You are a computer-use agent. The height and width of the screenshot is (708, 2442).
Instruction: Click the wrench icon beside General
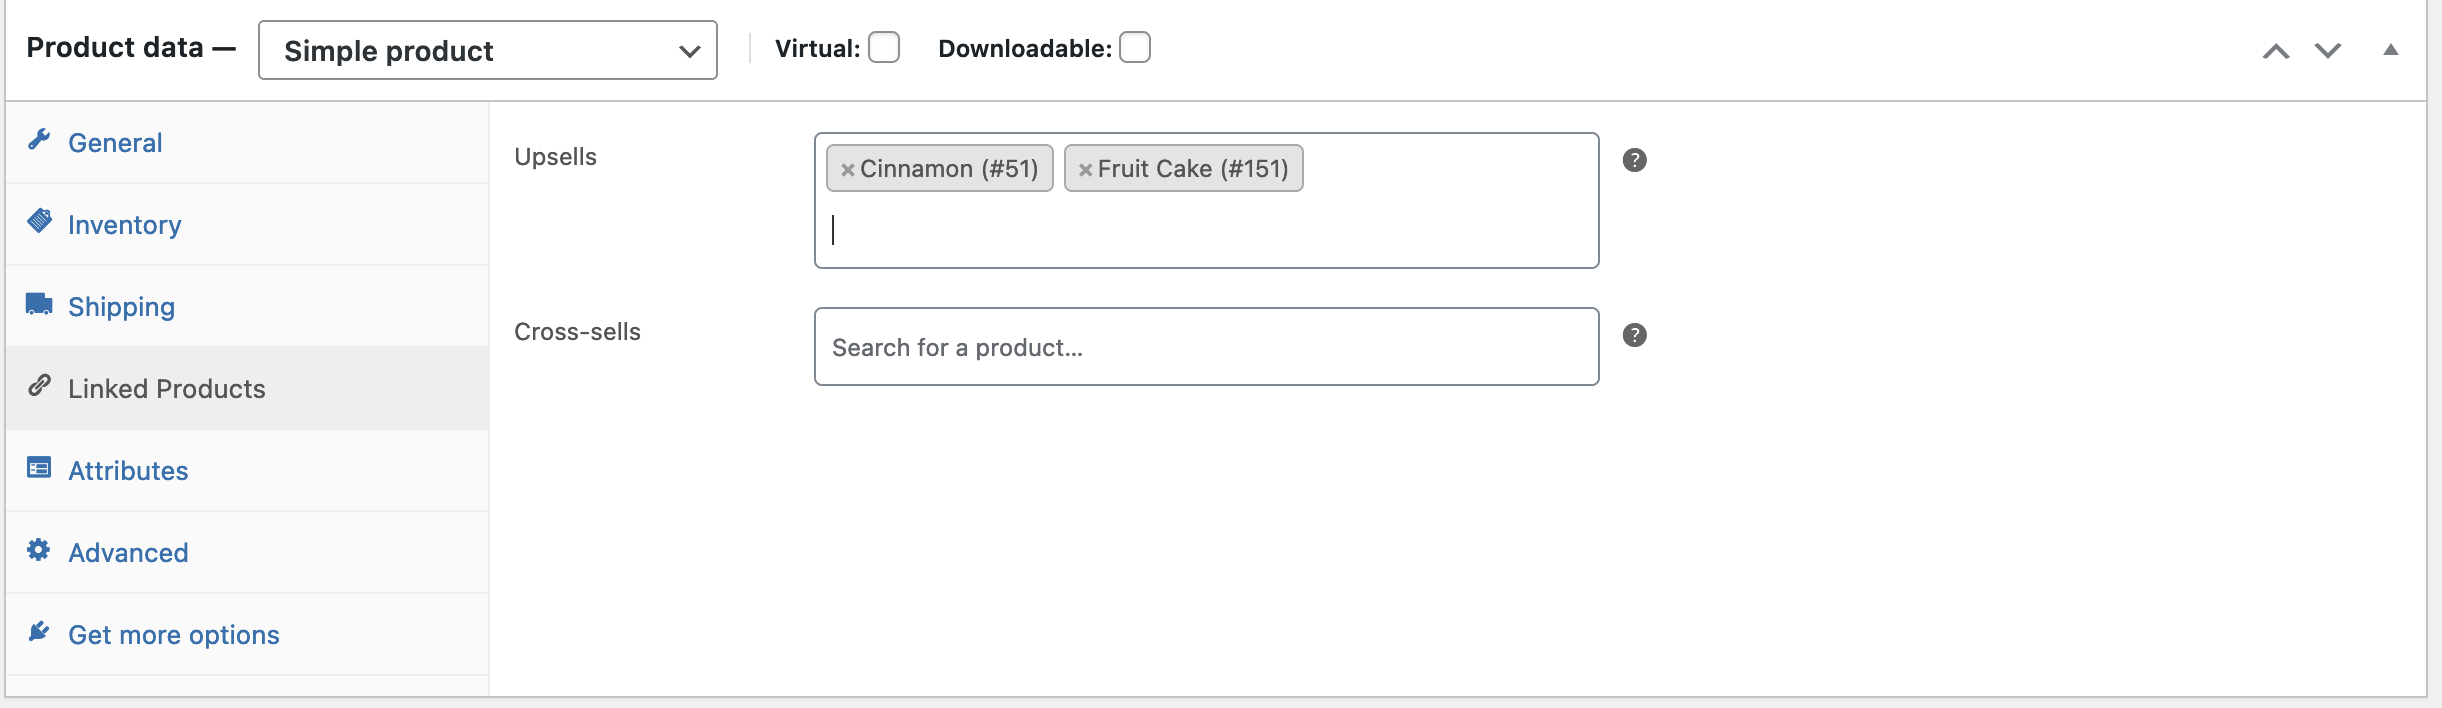[39, 140]
